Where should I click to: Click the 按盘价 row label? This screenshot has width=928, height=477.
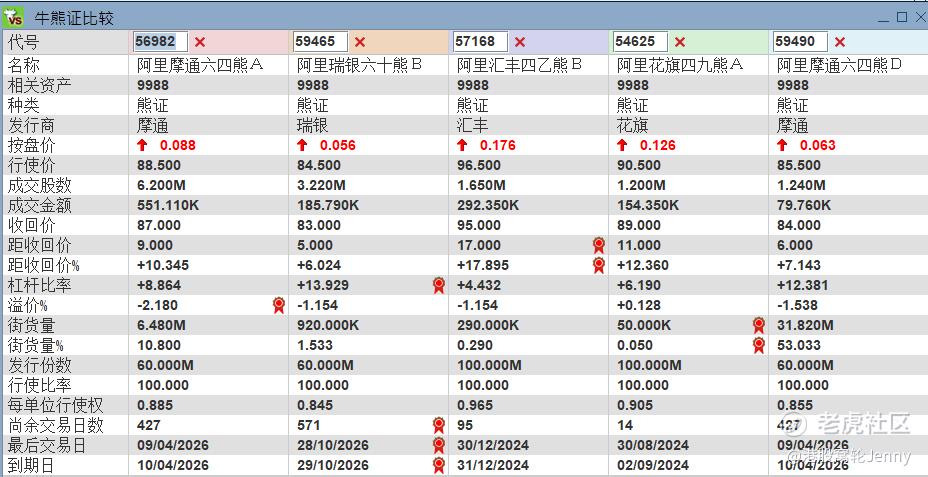[x=31, y=145]
